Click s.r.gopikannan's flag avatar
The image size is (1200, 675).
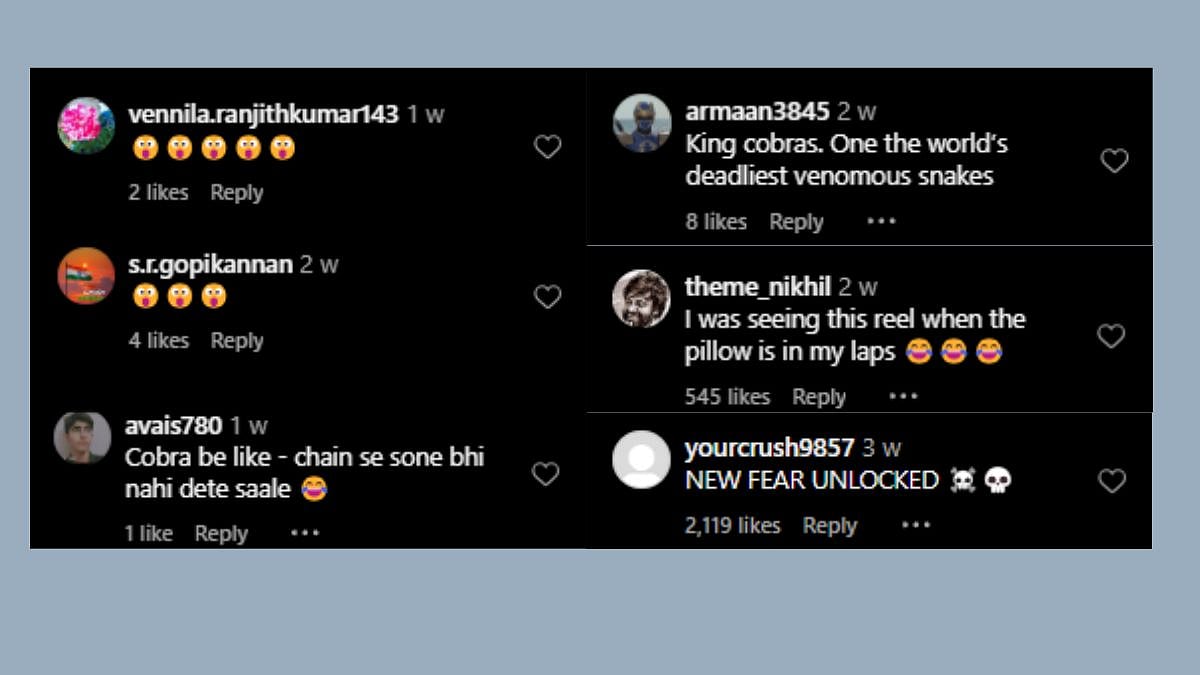86,275
